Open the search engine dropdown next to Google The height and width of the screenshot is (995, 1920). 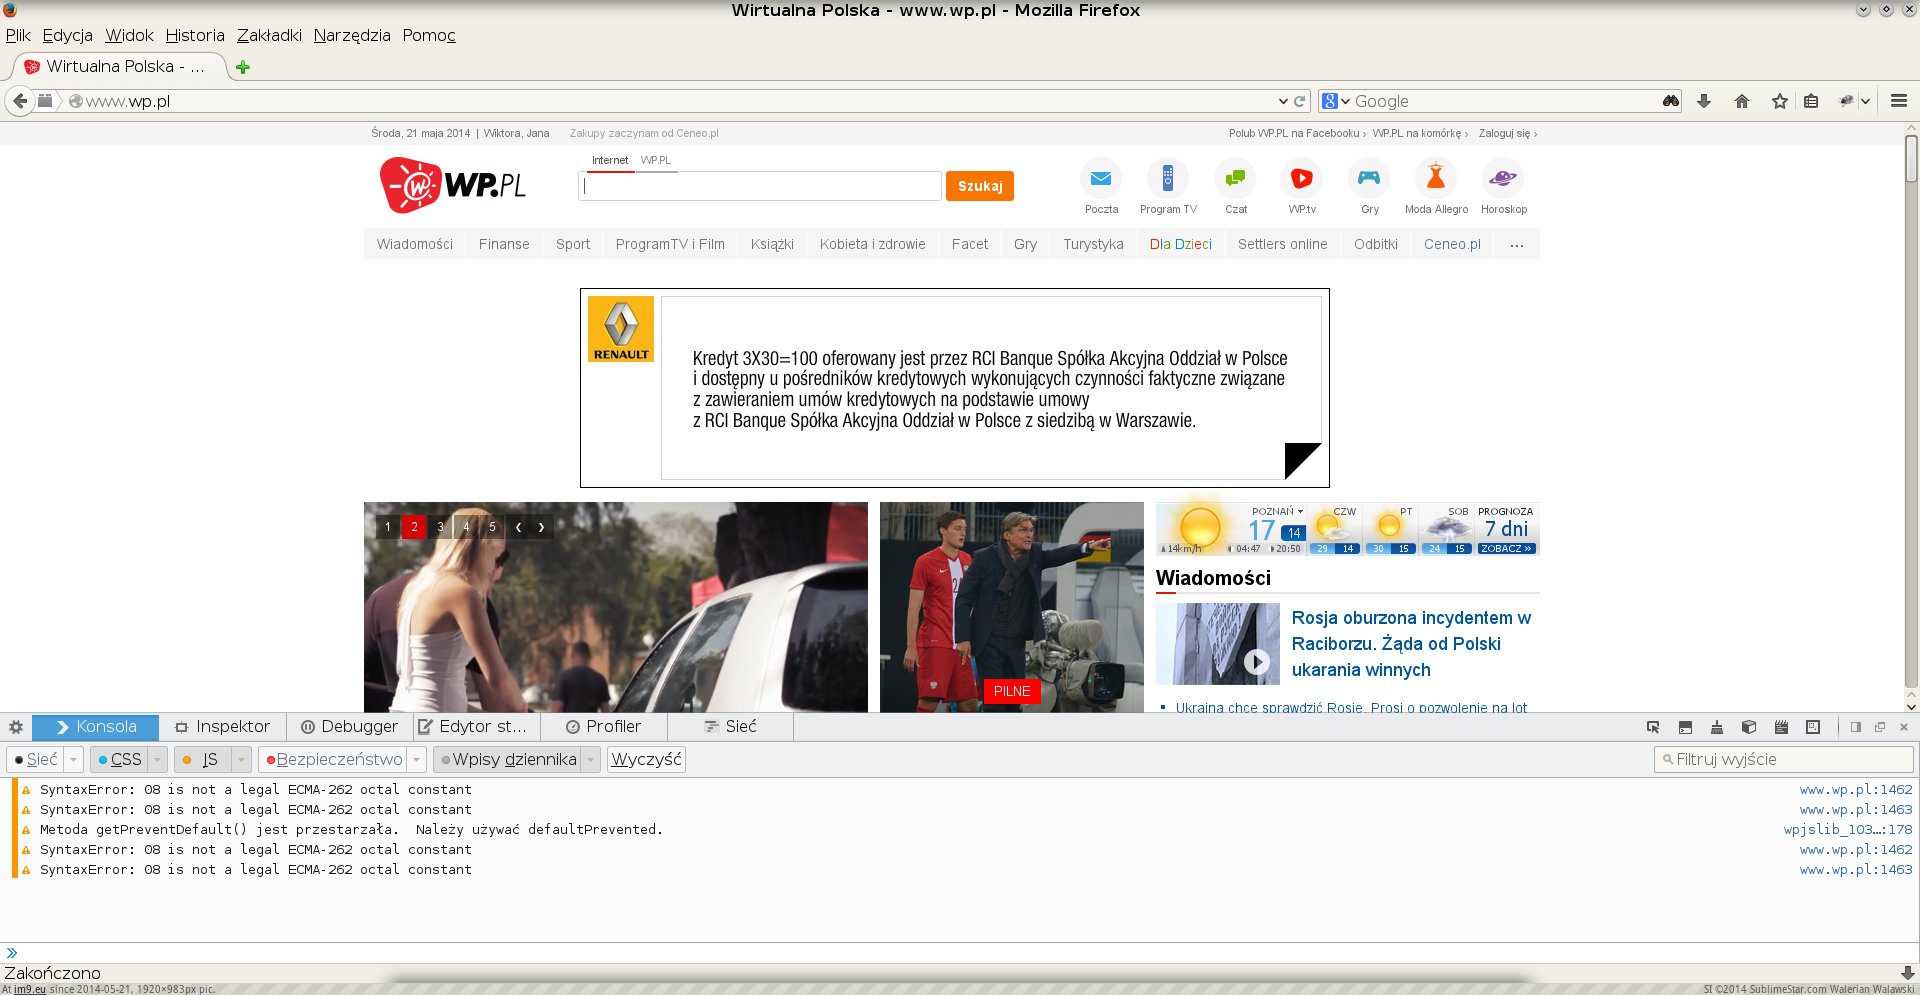click(x=1336, y=101)
